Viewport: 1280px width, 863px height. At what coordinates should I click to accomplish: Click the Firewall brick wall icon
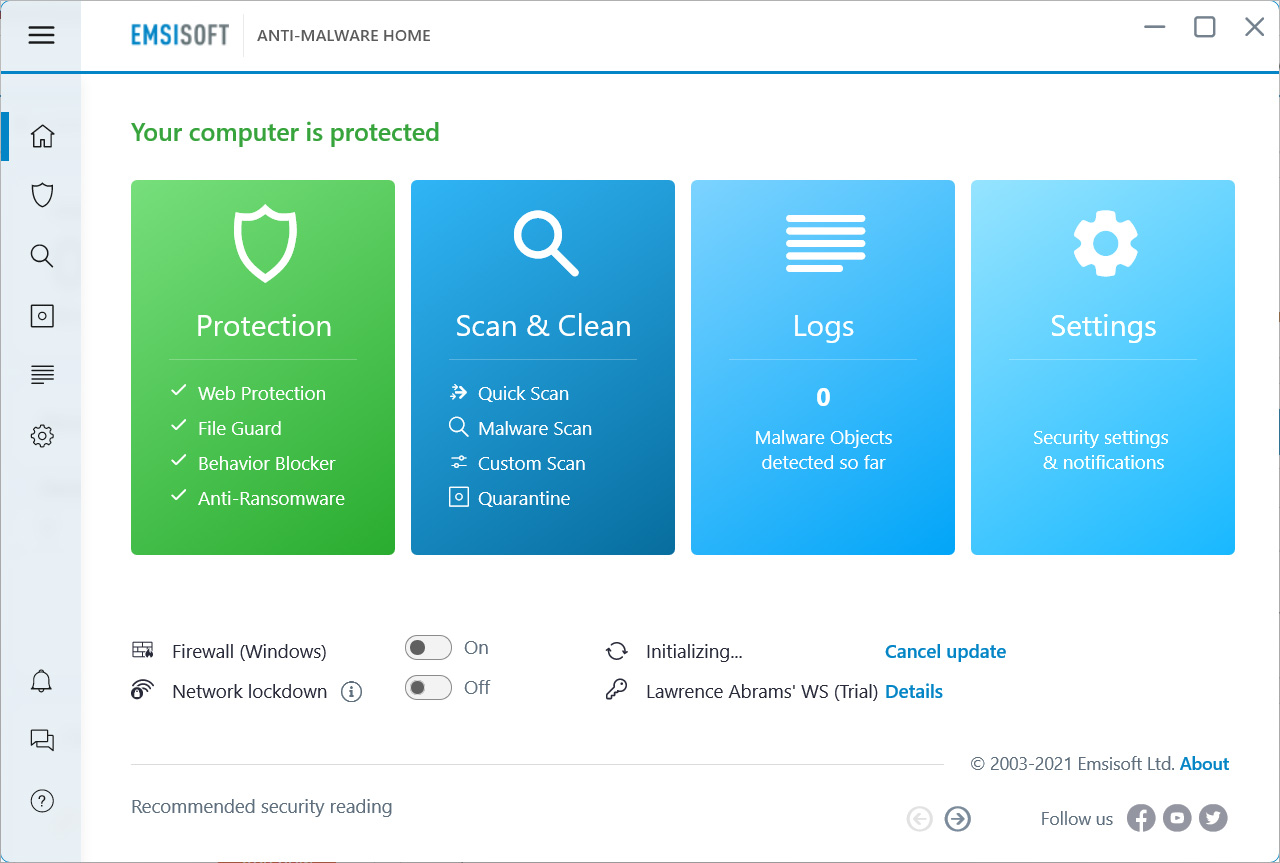coord(143,650)
